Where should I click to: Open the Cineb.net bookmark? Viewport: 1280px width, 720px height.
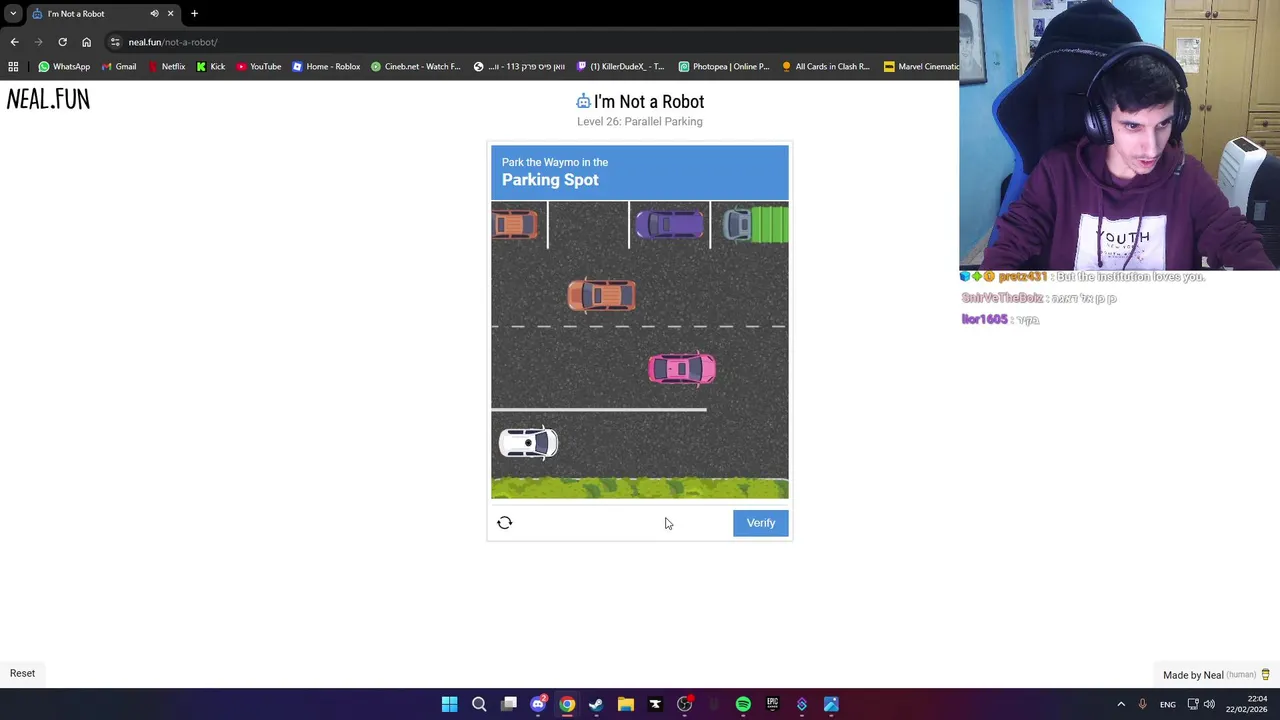(415, 67)
